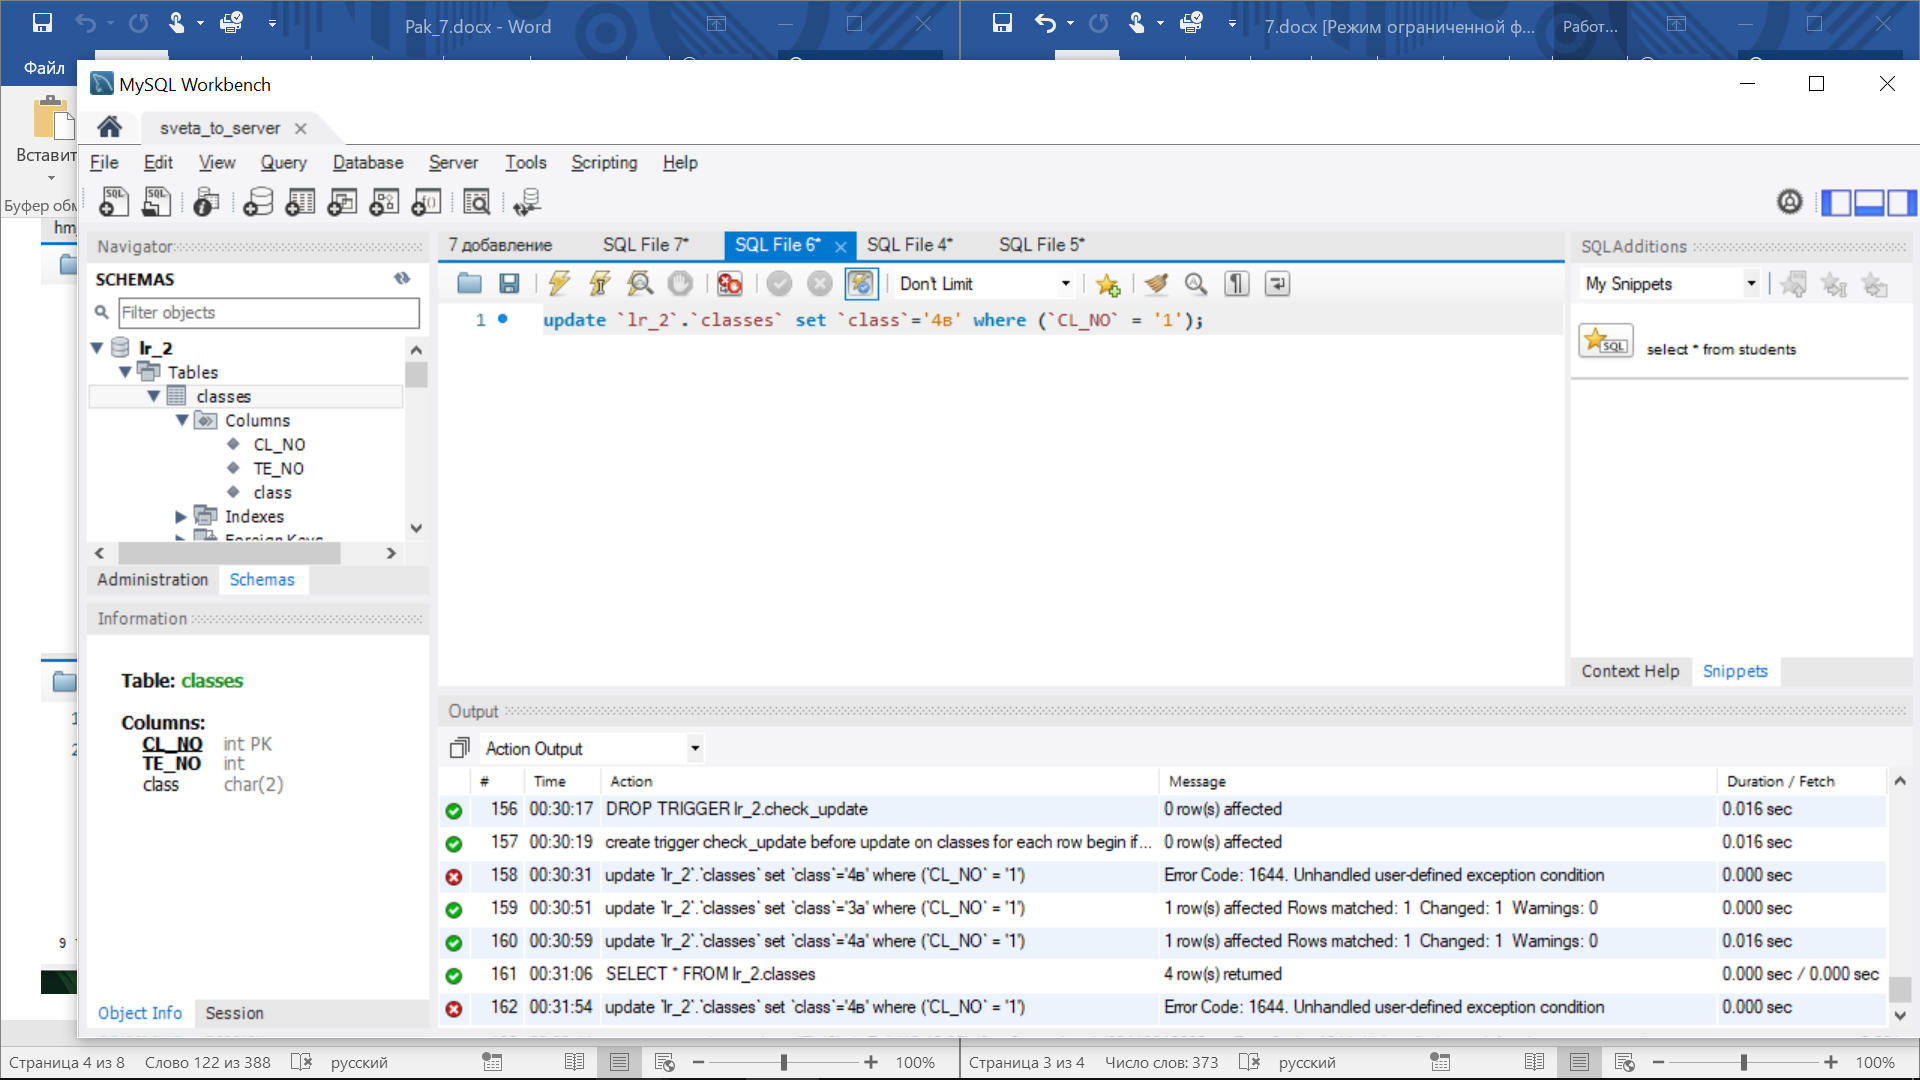Image resolution: width=1920 pixels, height=1080 pixels.
Task: Search table data toolbar icon
Action: point(477,202)
